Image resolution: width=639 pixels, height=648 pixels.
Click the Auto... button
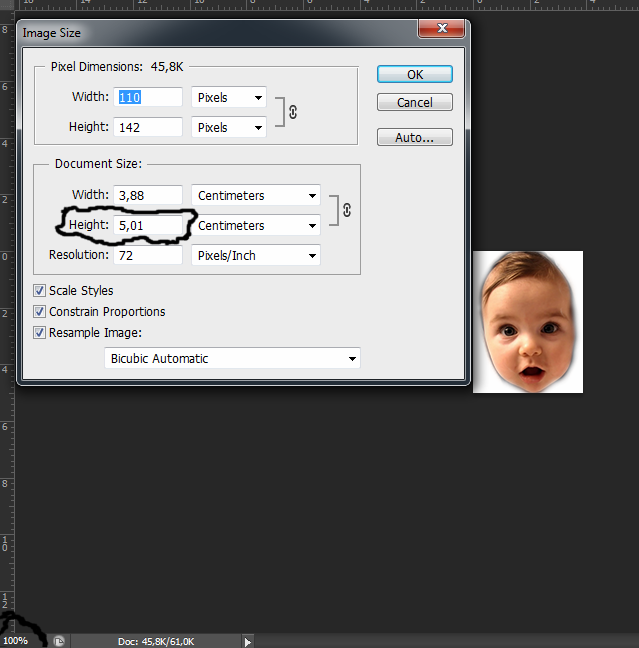tap(415, 137)
